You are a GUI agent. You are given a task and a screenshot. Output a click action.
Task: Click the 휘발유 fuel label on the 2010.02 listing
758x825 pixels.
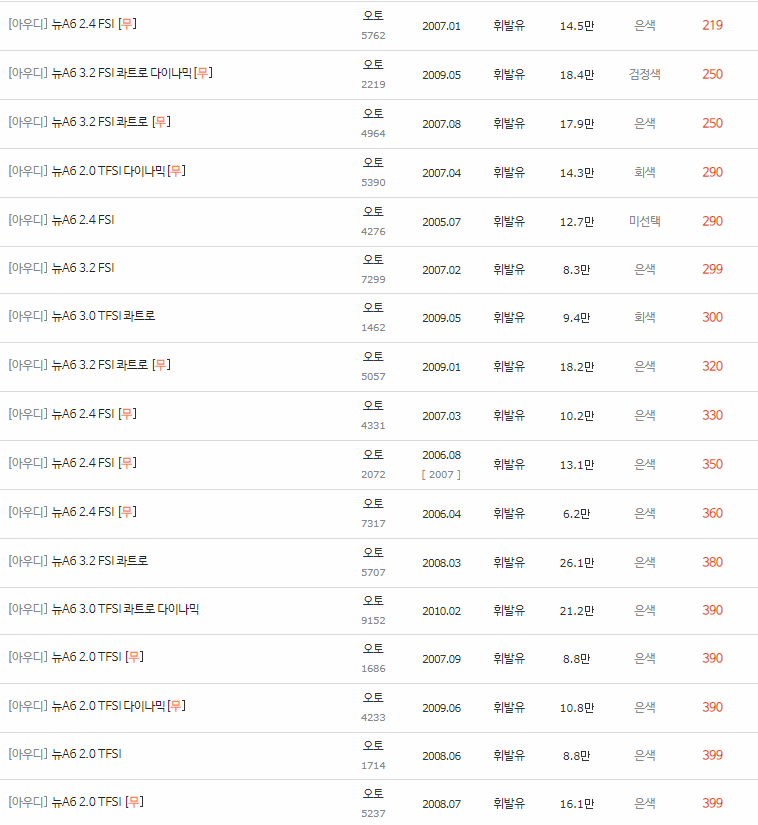tap(509, 609)
